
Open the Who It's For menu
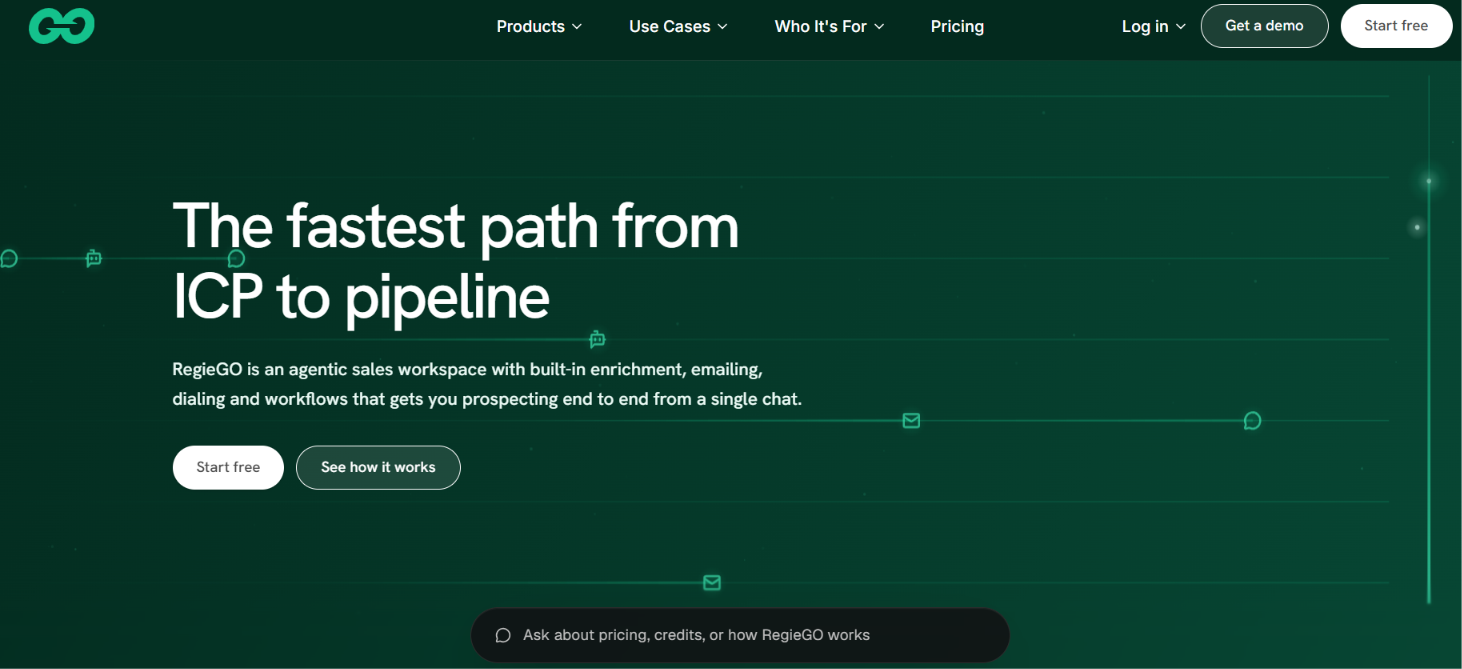[x=829, y=27]
